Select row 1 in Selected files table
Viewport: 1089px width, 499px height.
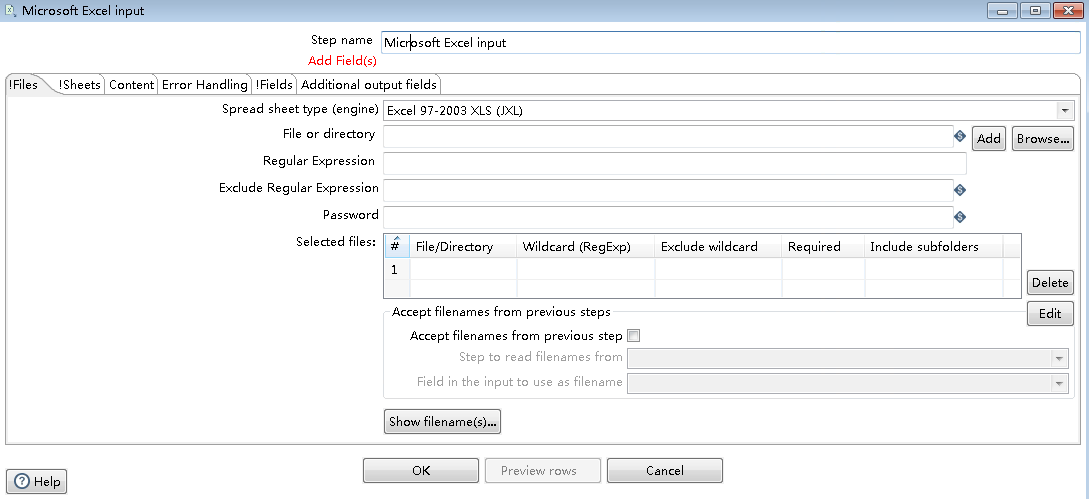point(701,269)
